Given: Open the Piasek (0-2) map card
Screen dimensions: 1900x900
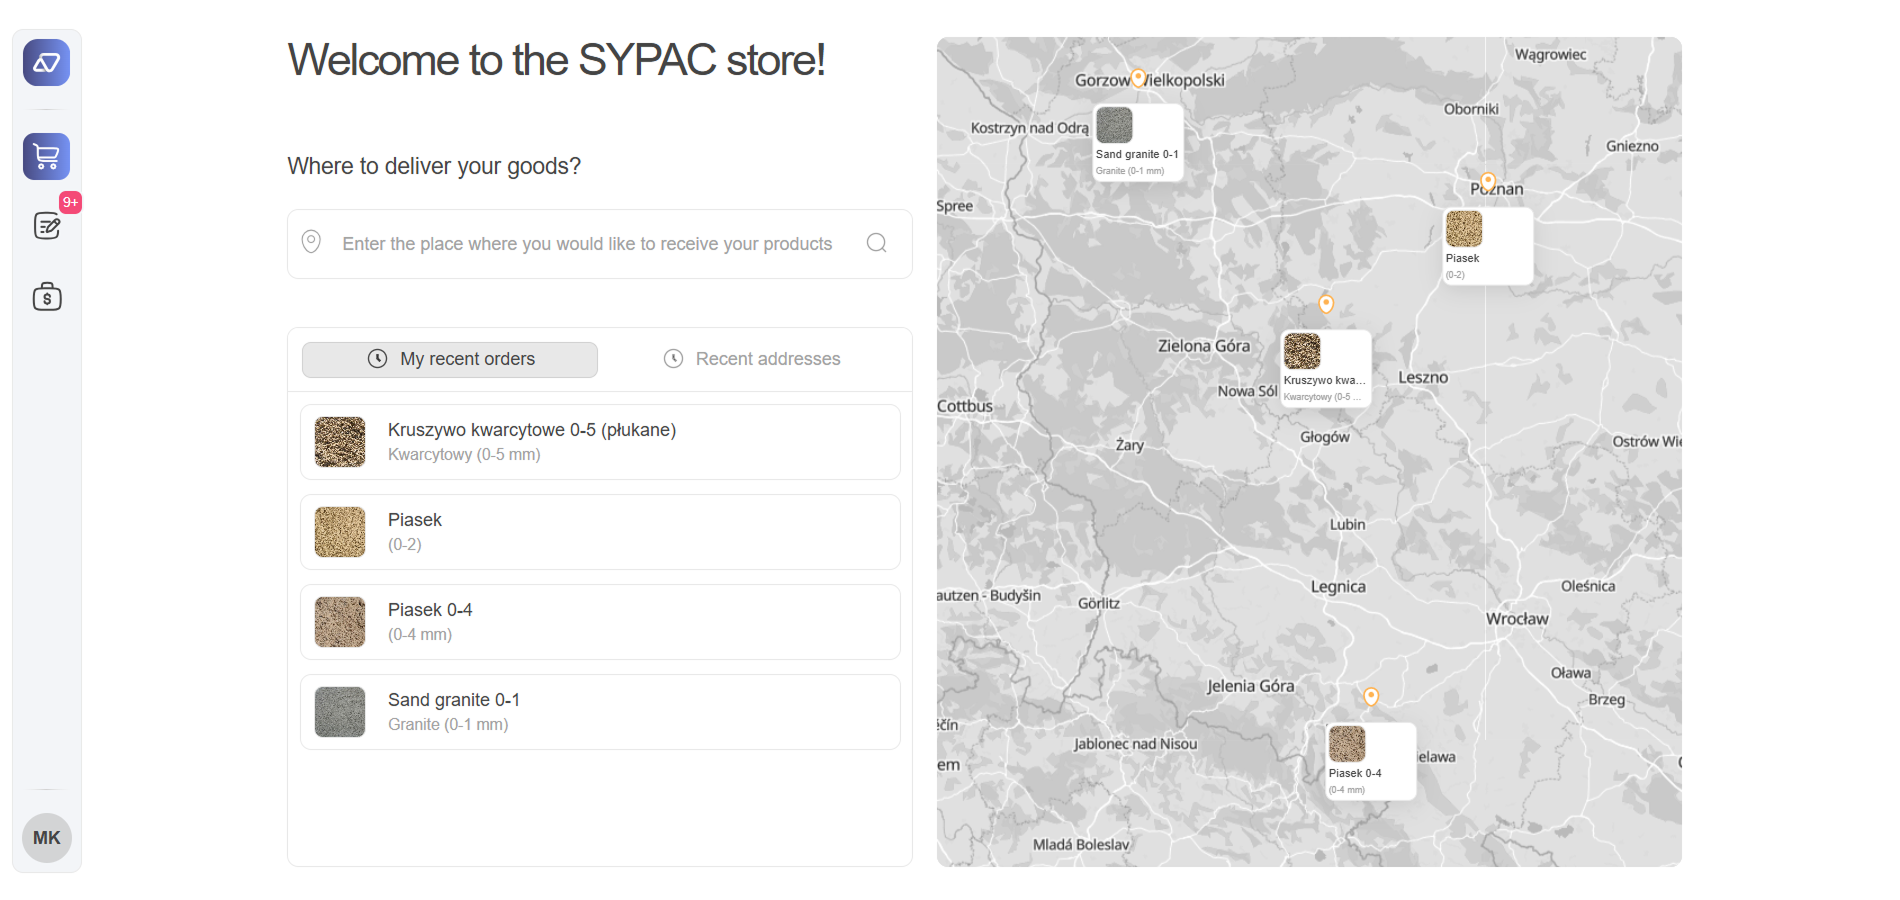Looking at the screenshot, I should tap(1487, 246).
